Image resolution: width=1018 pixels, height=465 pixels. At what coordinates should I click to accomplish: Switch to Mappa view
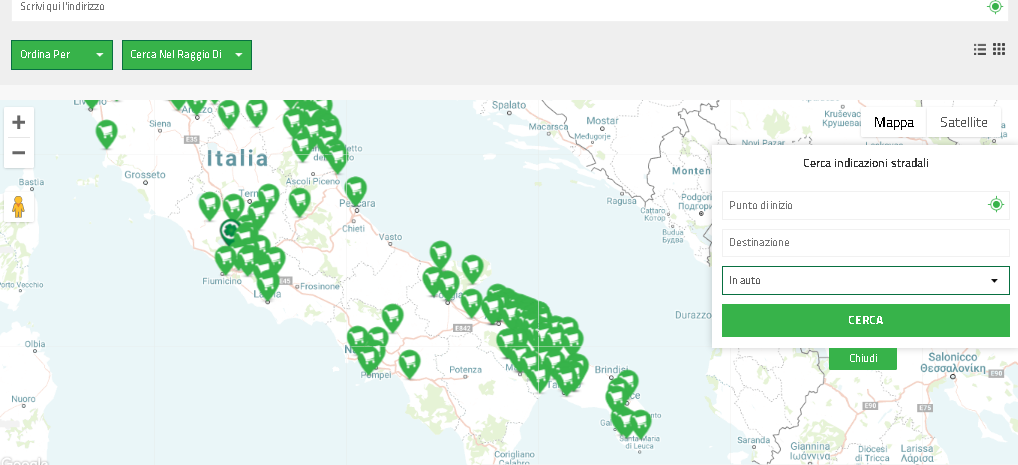(x=893, y=122)
